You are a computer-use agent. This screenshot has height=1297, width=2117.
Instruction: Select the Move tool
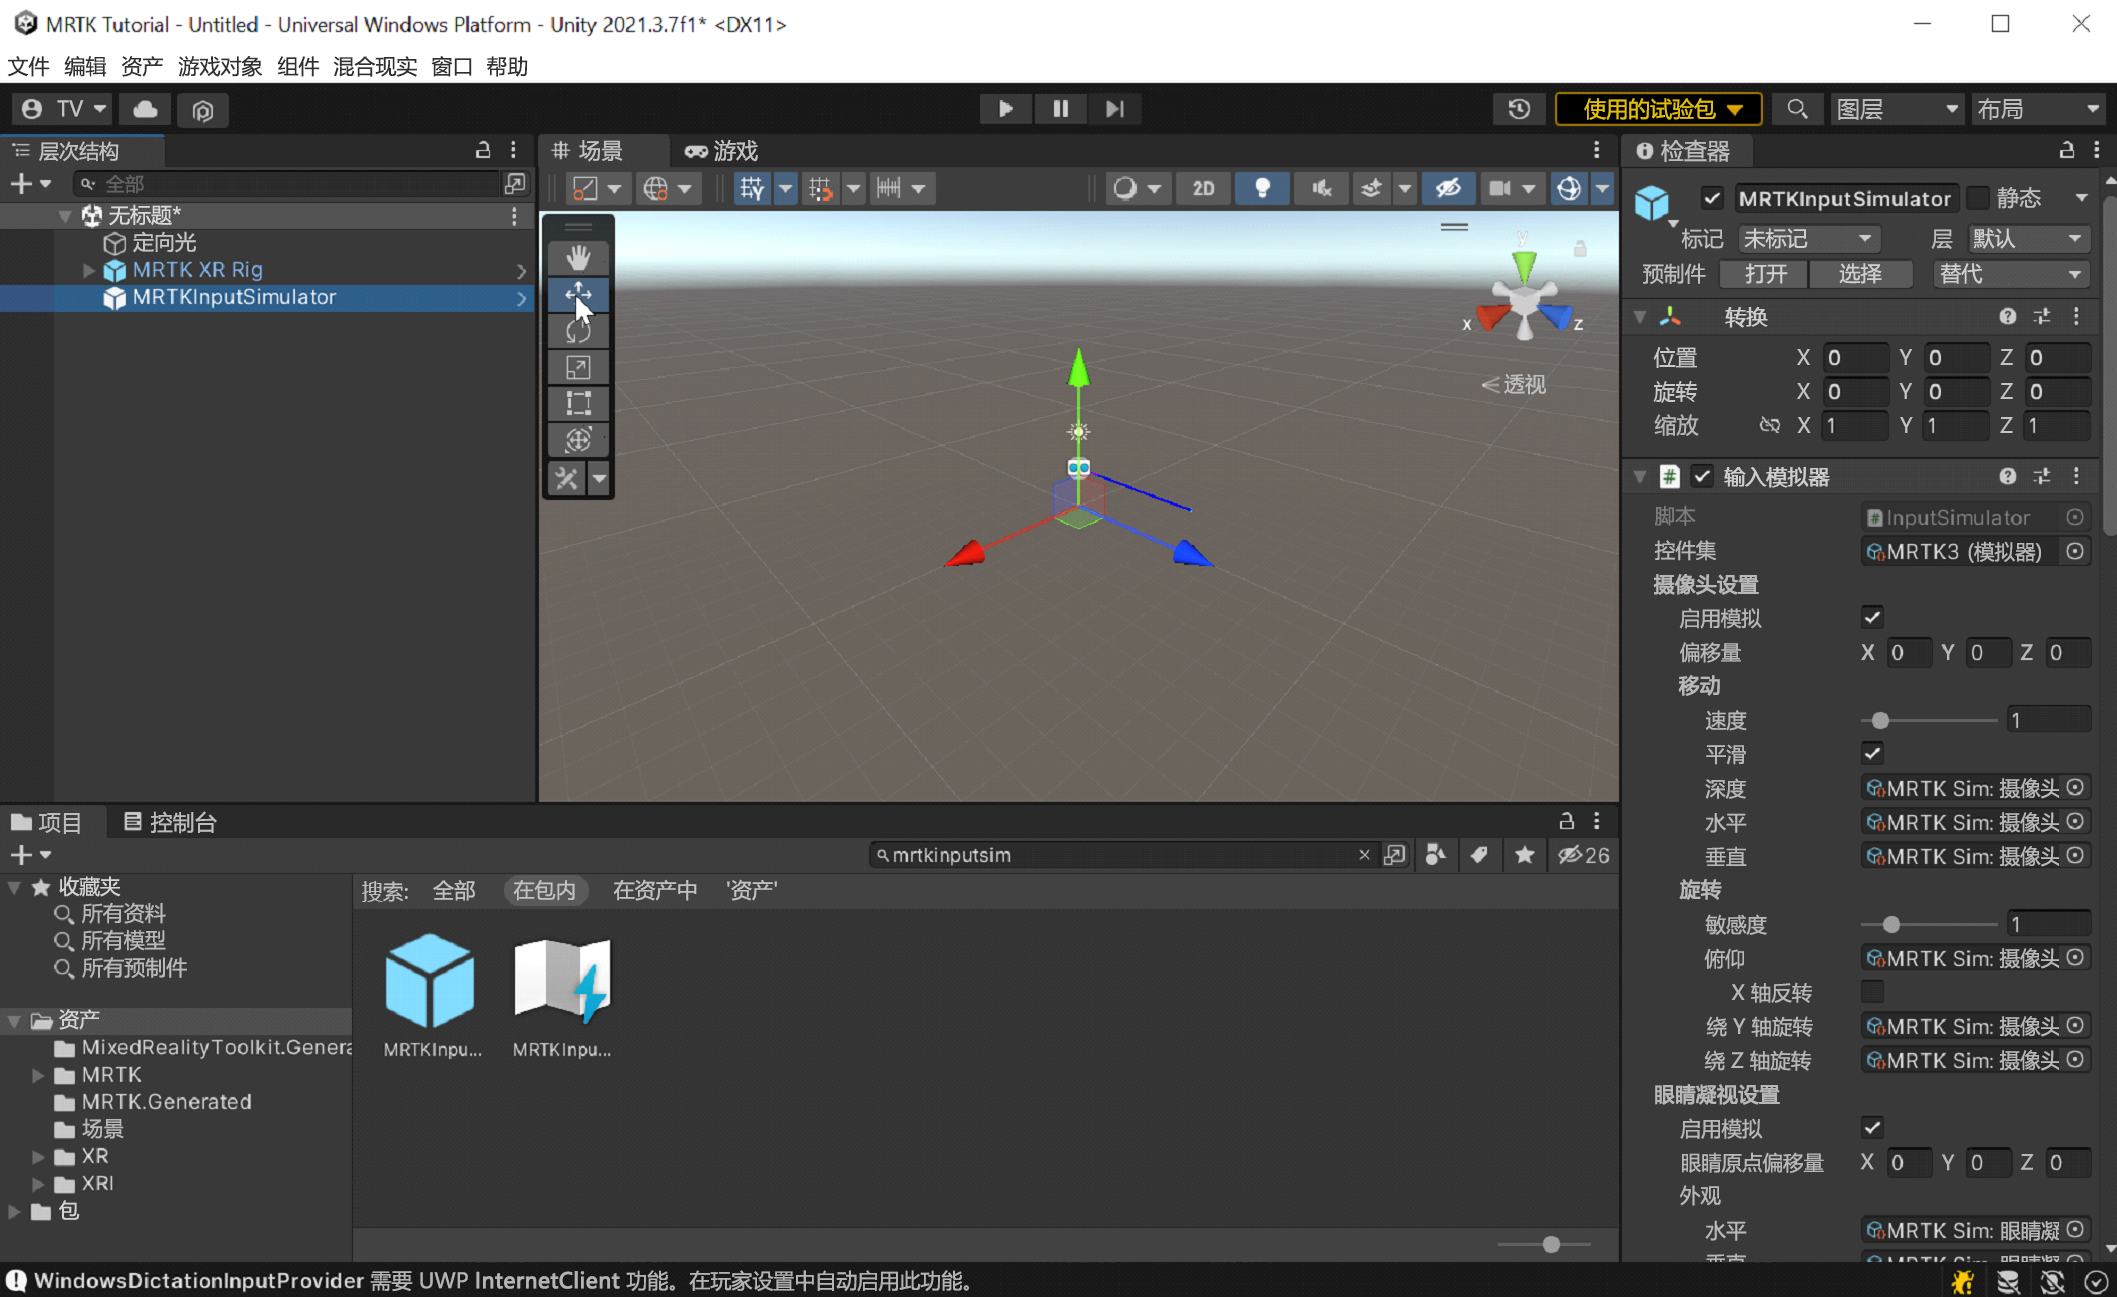coord(578,294)
